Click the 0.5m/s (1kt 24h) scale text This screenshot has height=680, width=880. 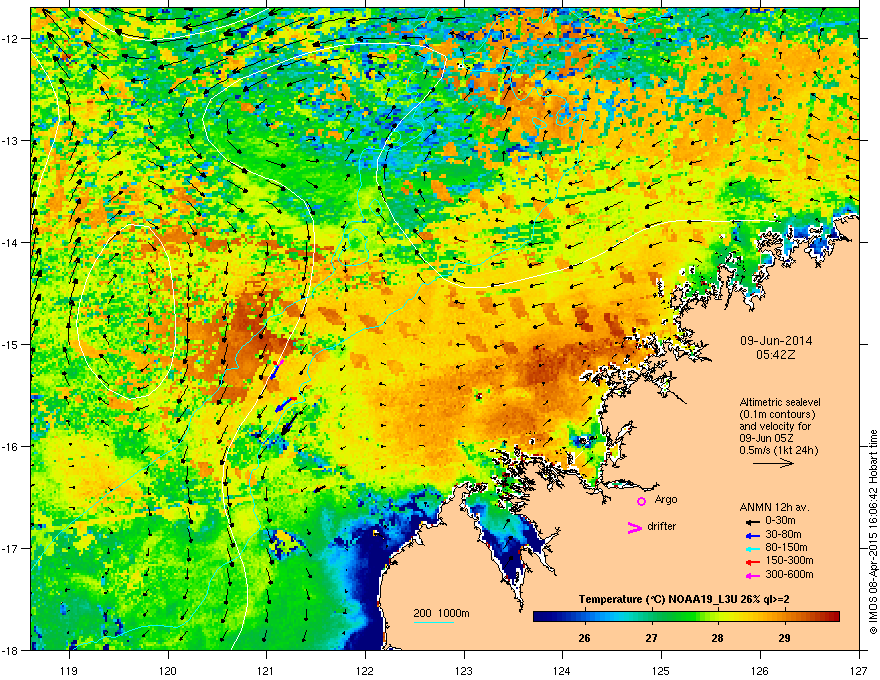pyautogui.click(x=779, y=450)
